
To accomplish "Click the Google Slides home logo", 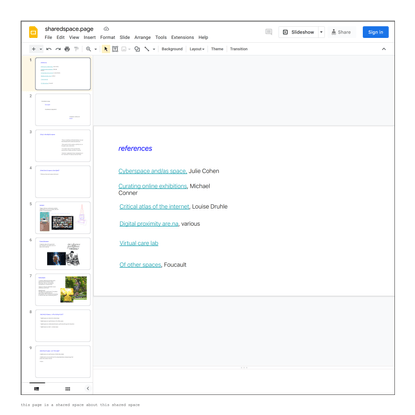I will pyautogui.click(x=33, y=32).
